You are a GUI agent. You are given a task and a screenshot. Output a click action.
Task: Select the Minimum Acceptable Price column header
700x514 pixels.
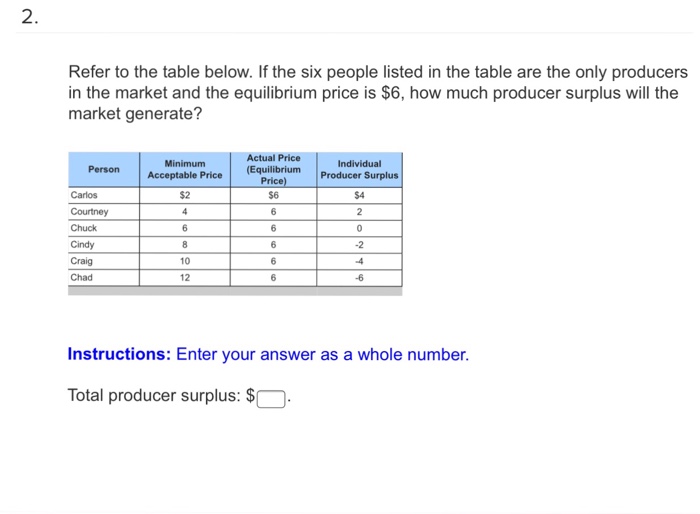(x=185, y=170)
